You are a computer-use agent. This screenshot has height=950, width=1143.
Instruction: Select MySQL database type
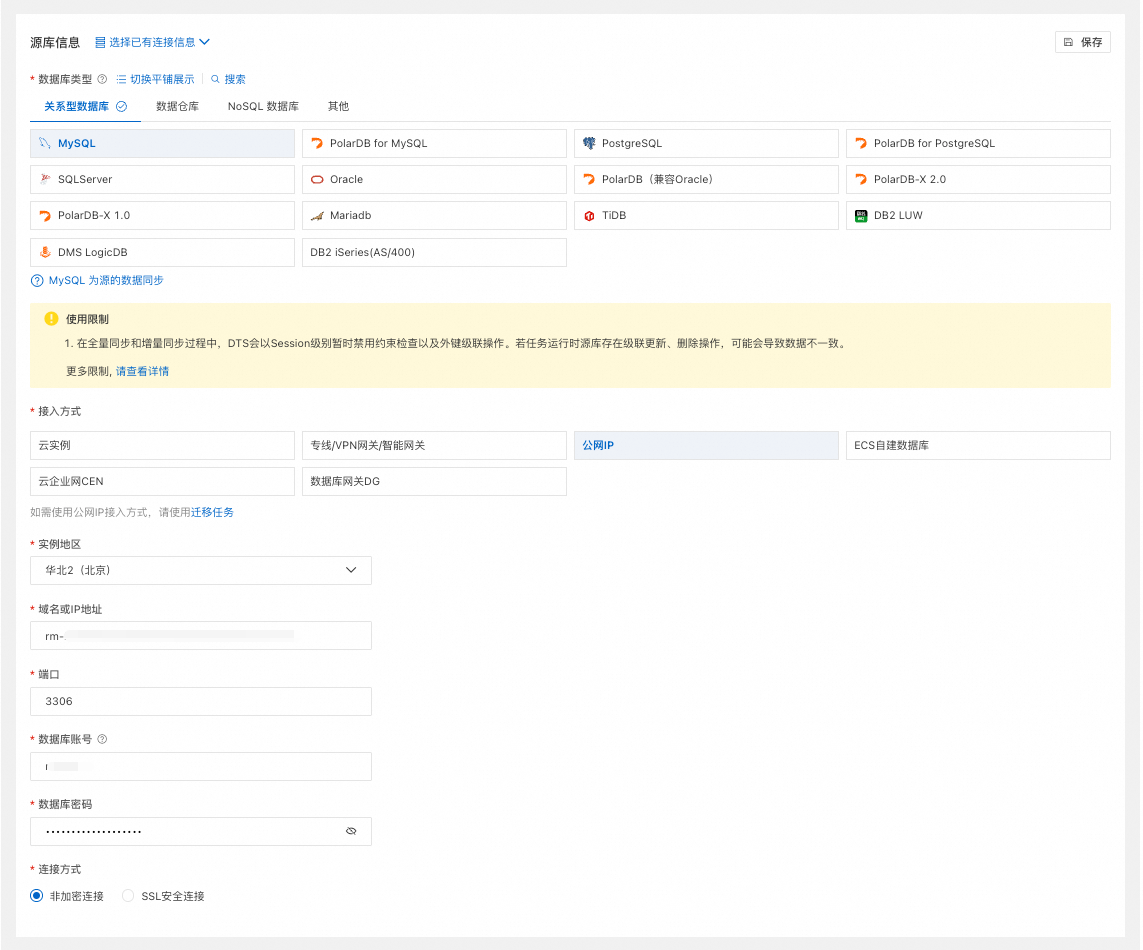point(162,144)
